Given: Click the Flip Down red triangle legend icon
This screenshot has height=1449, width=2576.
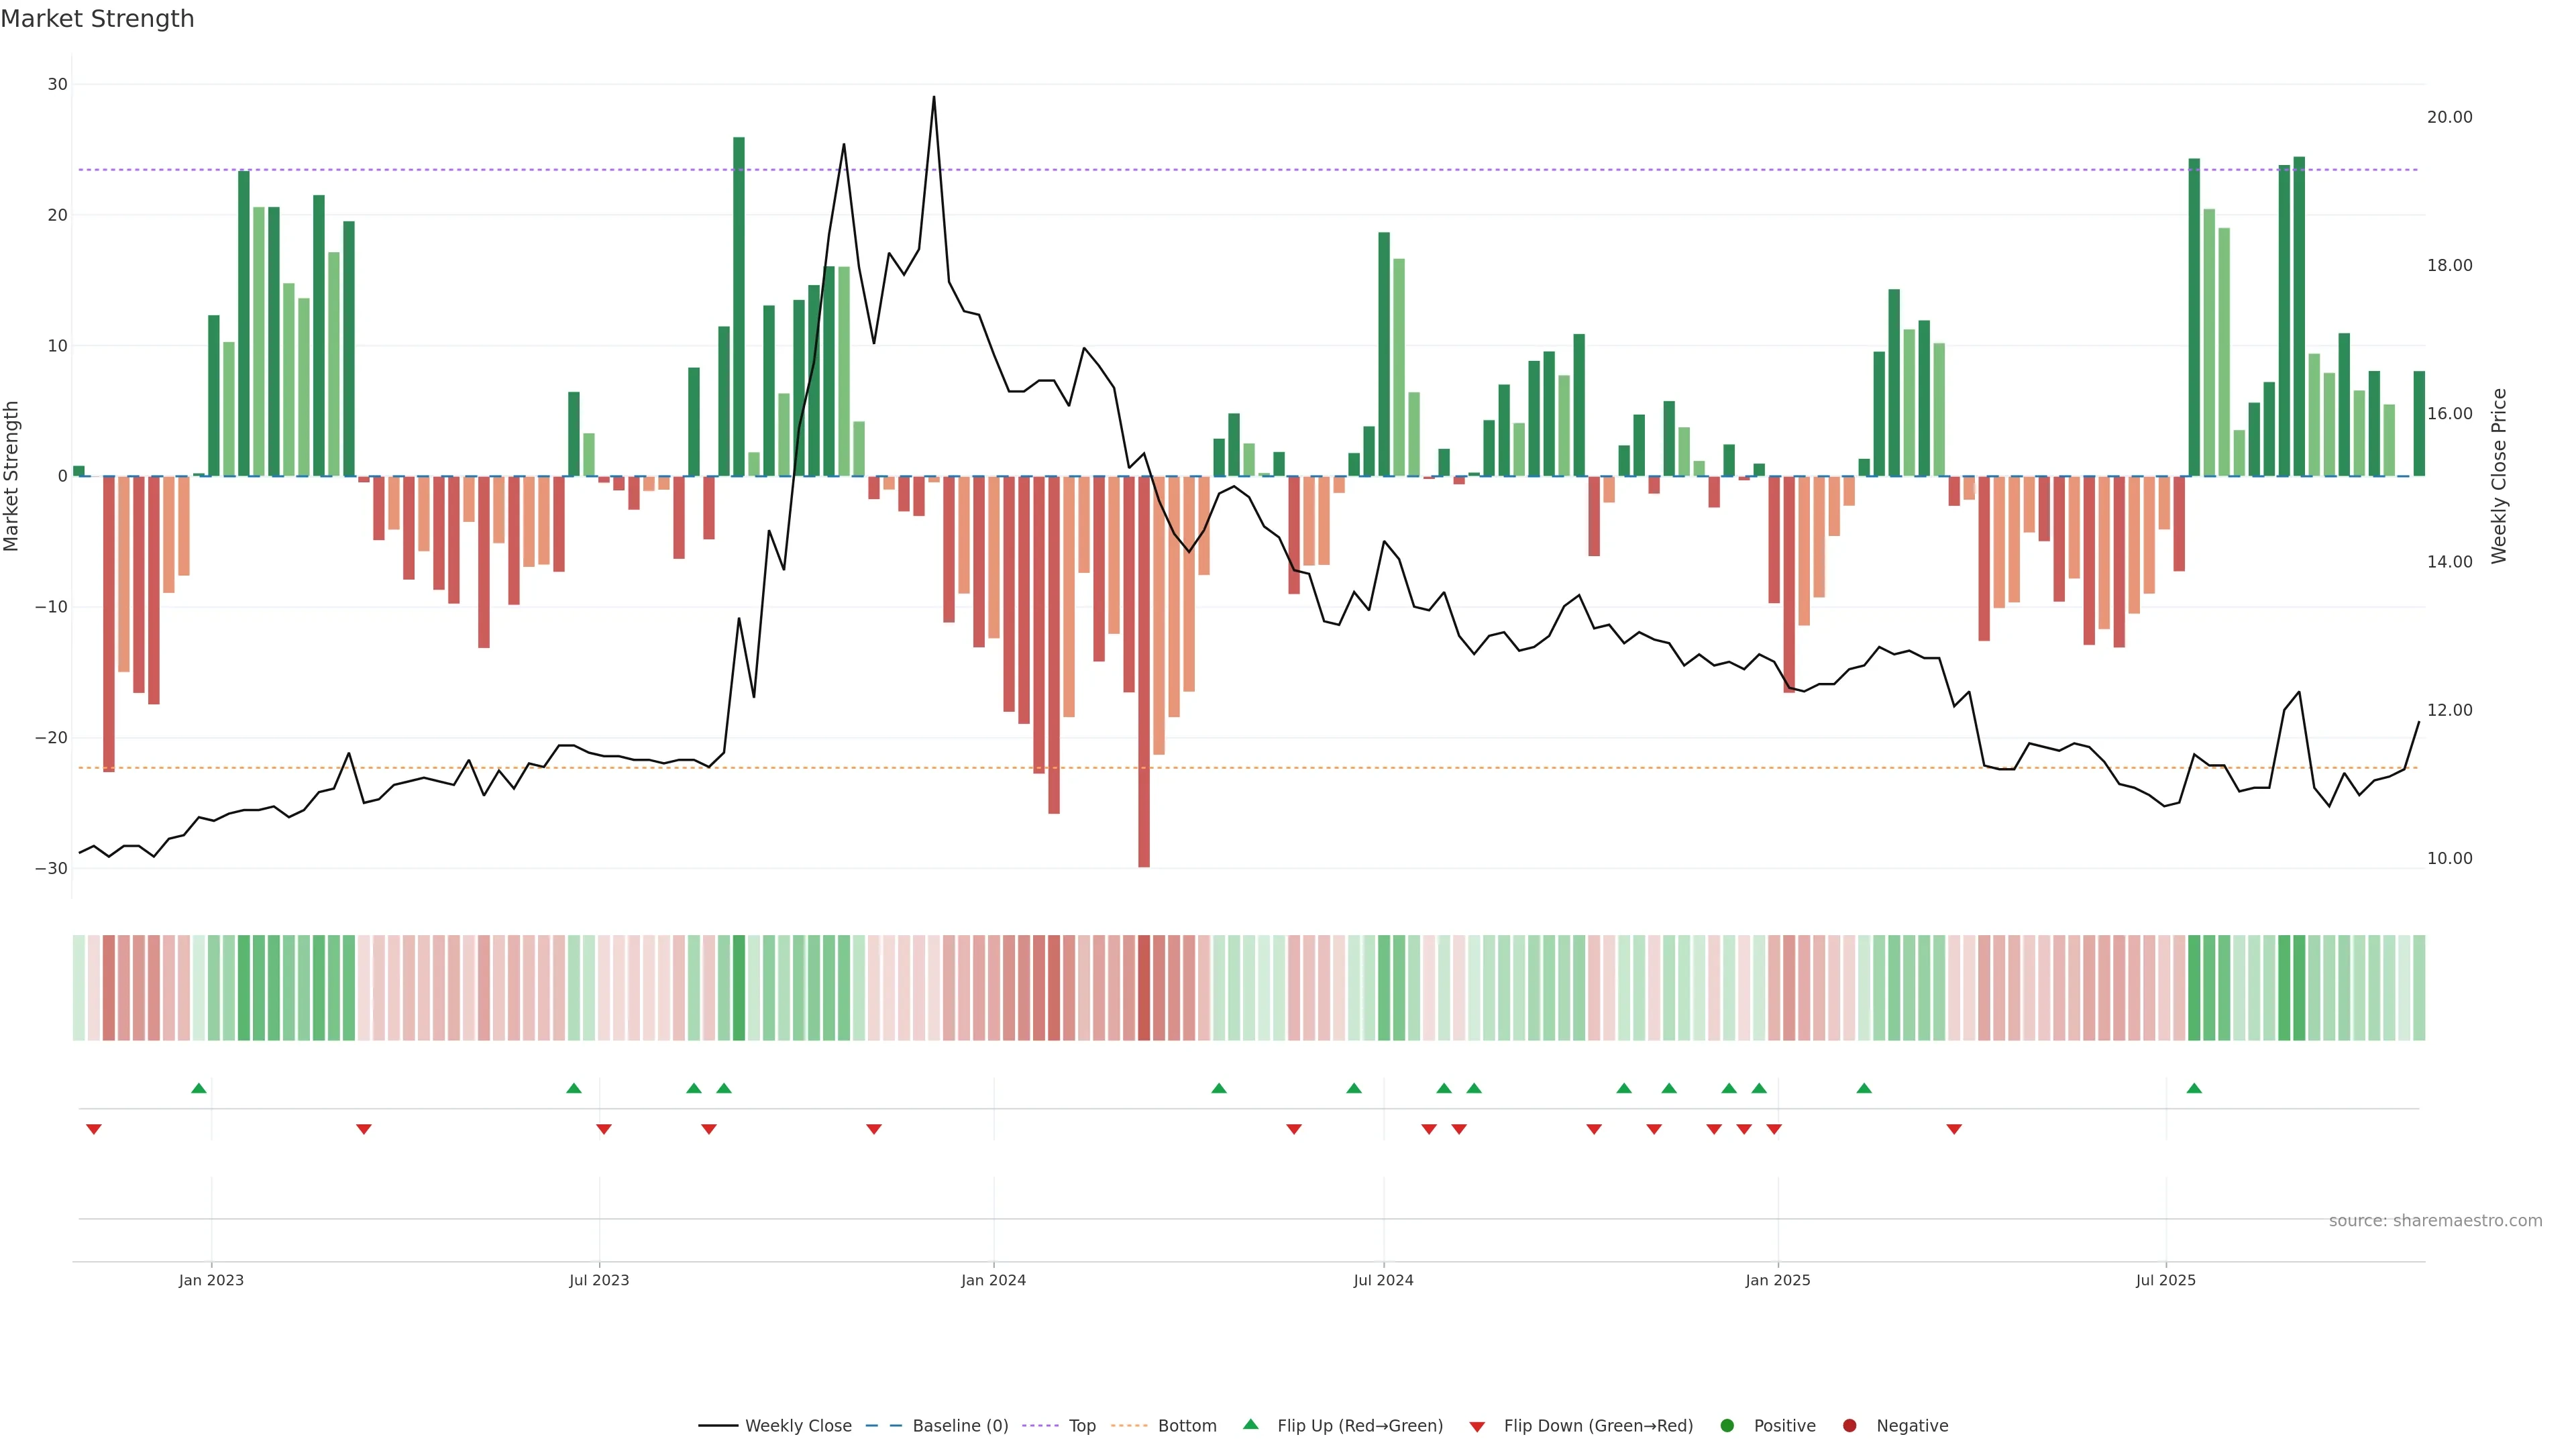Looking at the screenshot, I should (1477, 1426).
